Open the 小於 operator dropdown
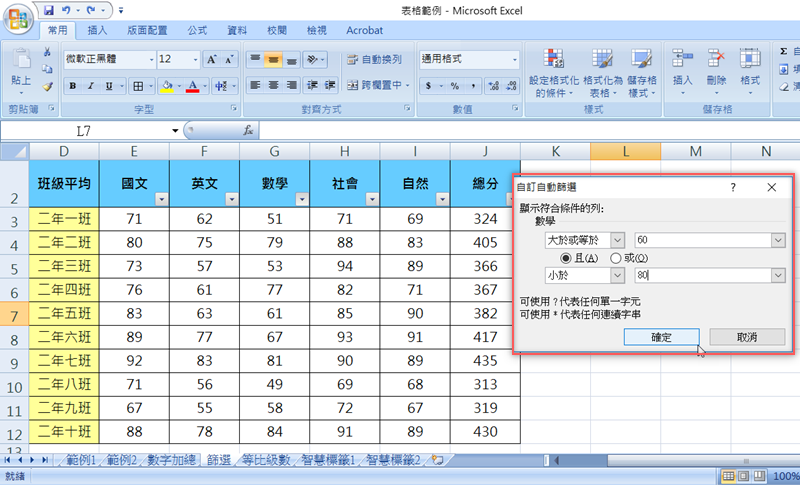 [x=616, y=275]
